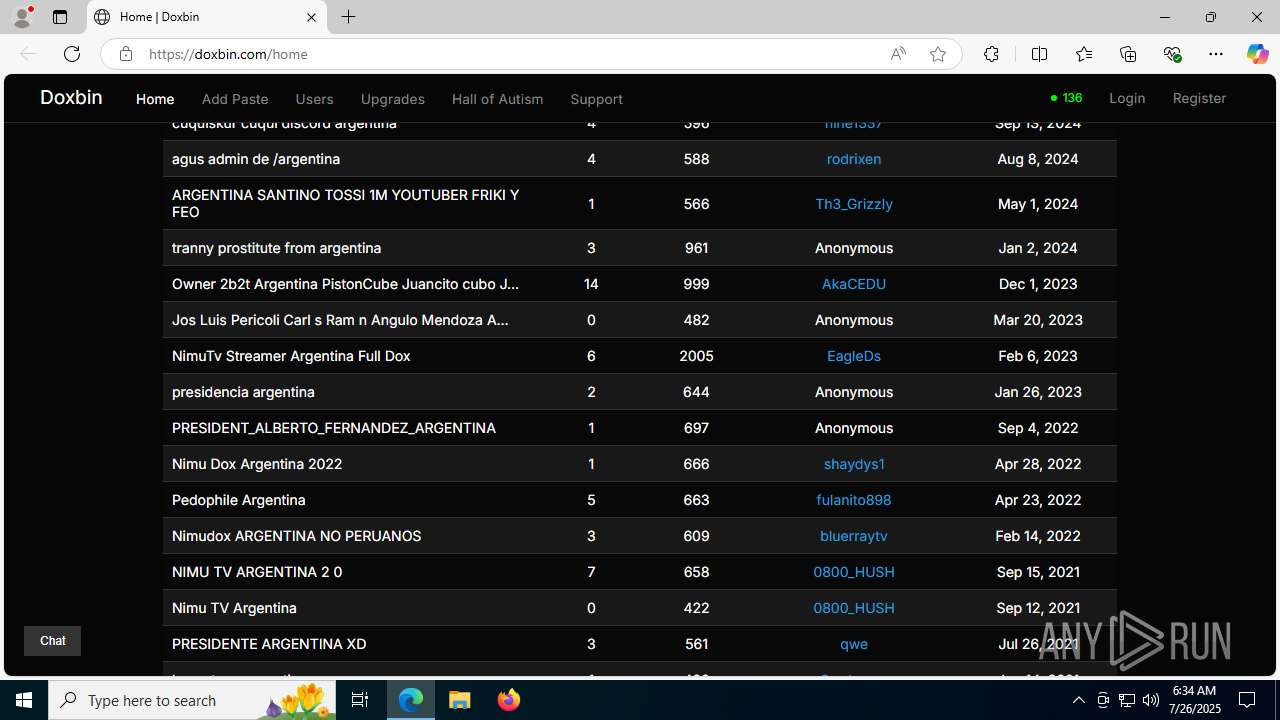Screen dimensions: 1280x720
Task: Click the date Feb 6, 2023
Action: 1038,356
